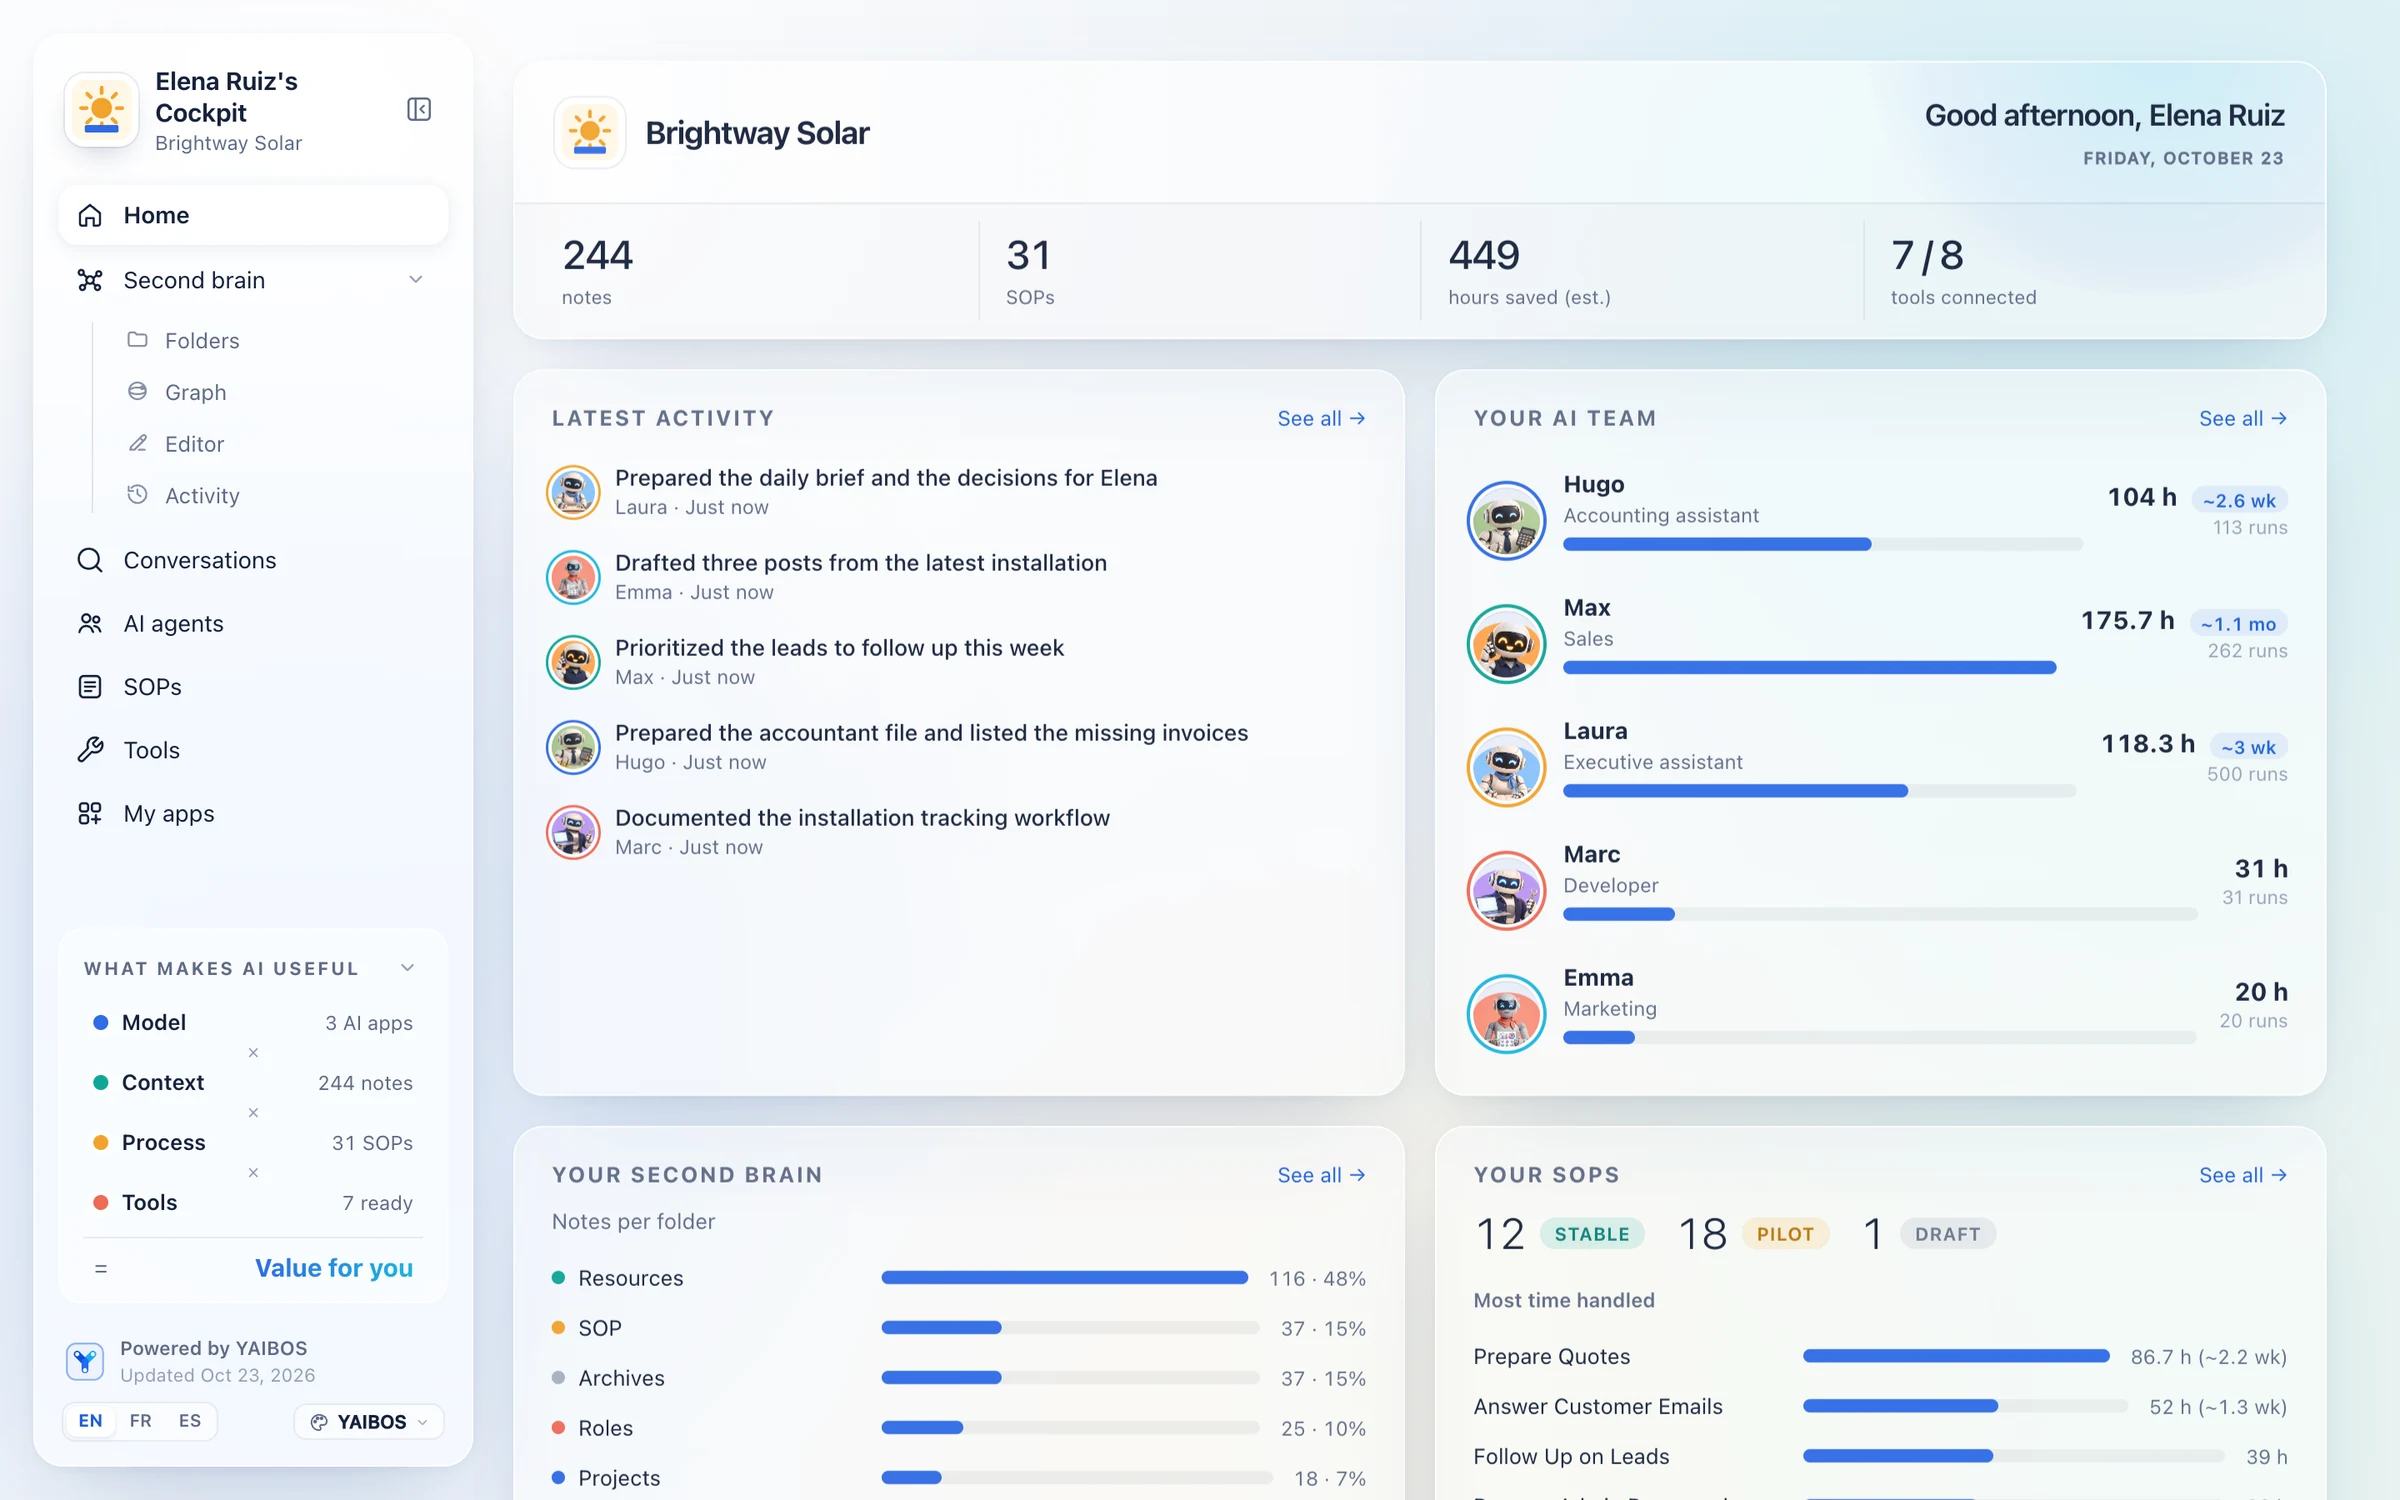
Task: Click the Editor pencil icon
Action: (x=138, y=443)
